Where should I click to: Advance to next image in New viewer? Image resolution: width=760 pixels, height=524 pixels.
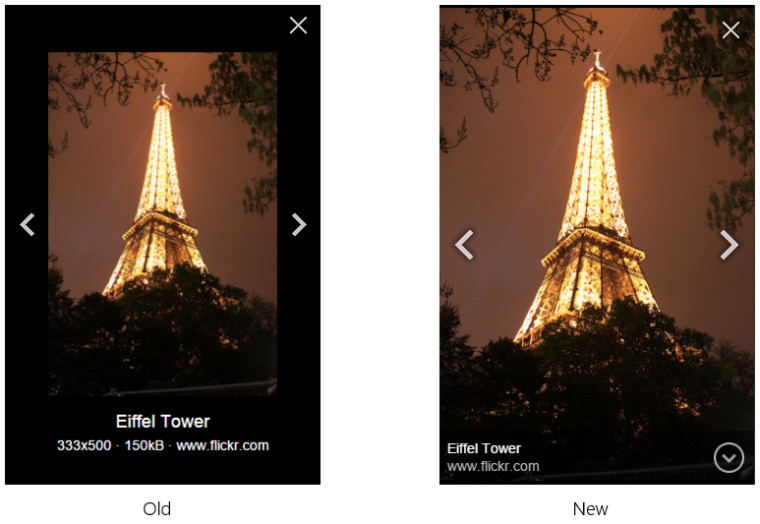pos(729,245)
